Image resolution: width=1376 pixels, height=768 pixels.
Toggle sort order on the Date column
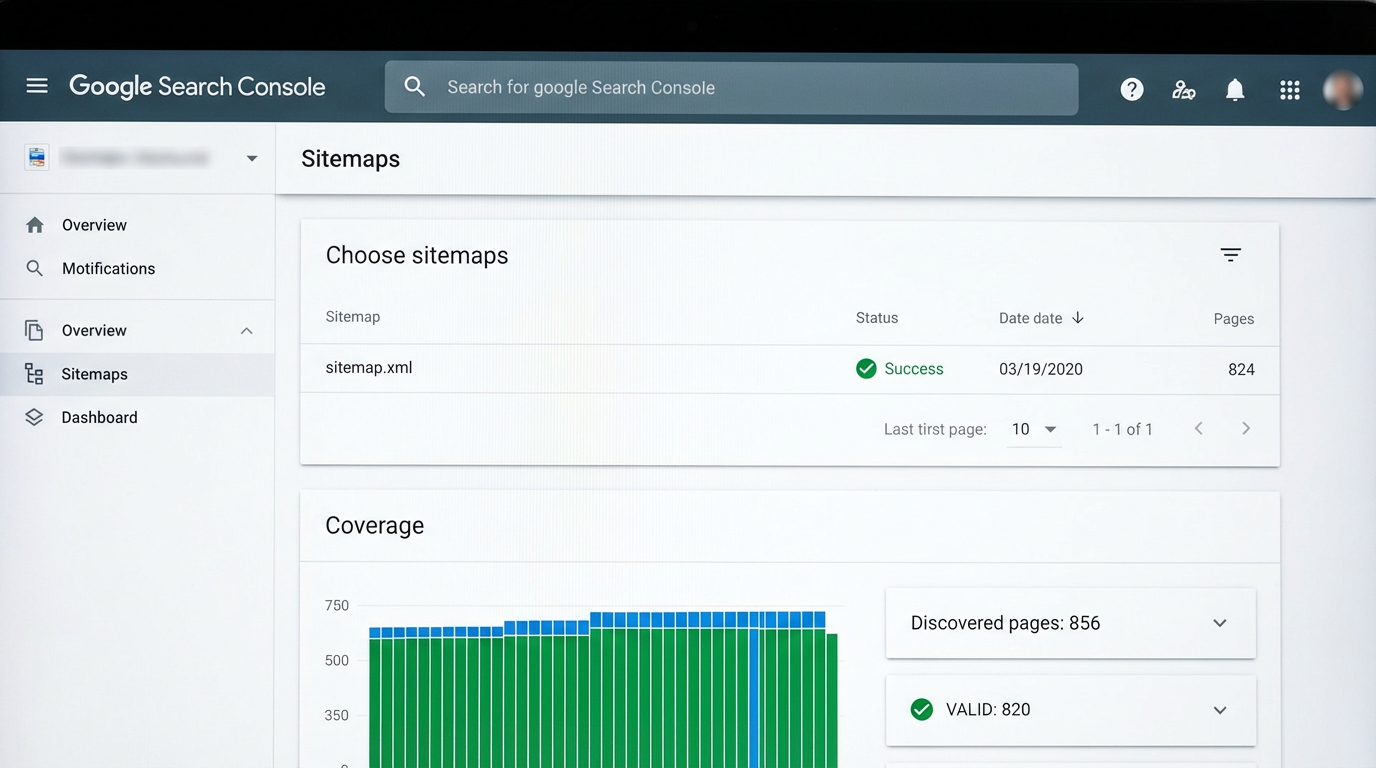pyautogui.click(x=1077, y=317)
